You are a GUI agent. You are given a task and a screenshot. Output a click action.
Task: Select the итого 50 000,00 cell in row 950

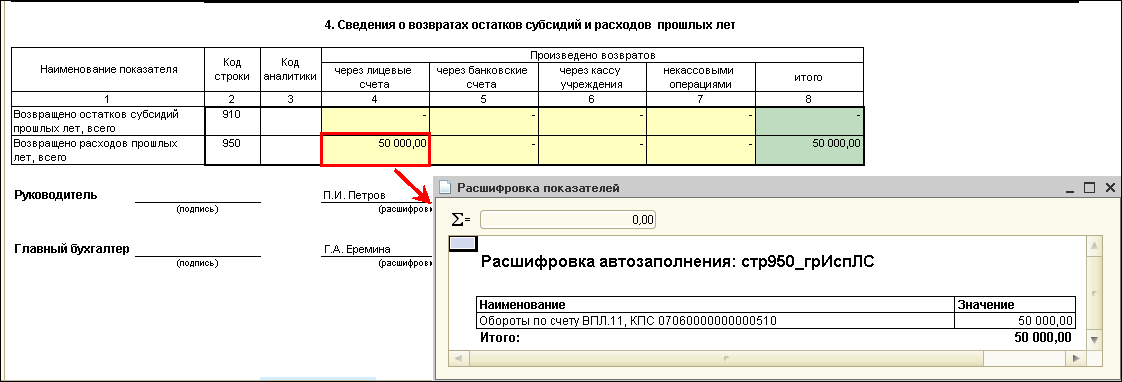(809, 150)
